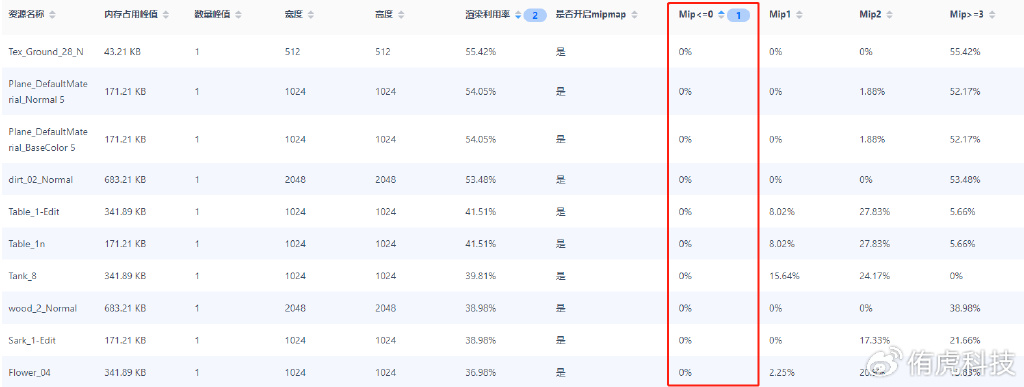This screenshot has height=387, width=1024.
Task: Select the Tank_8 resource name
Action: point(22,276)
